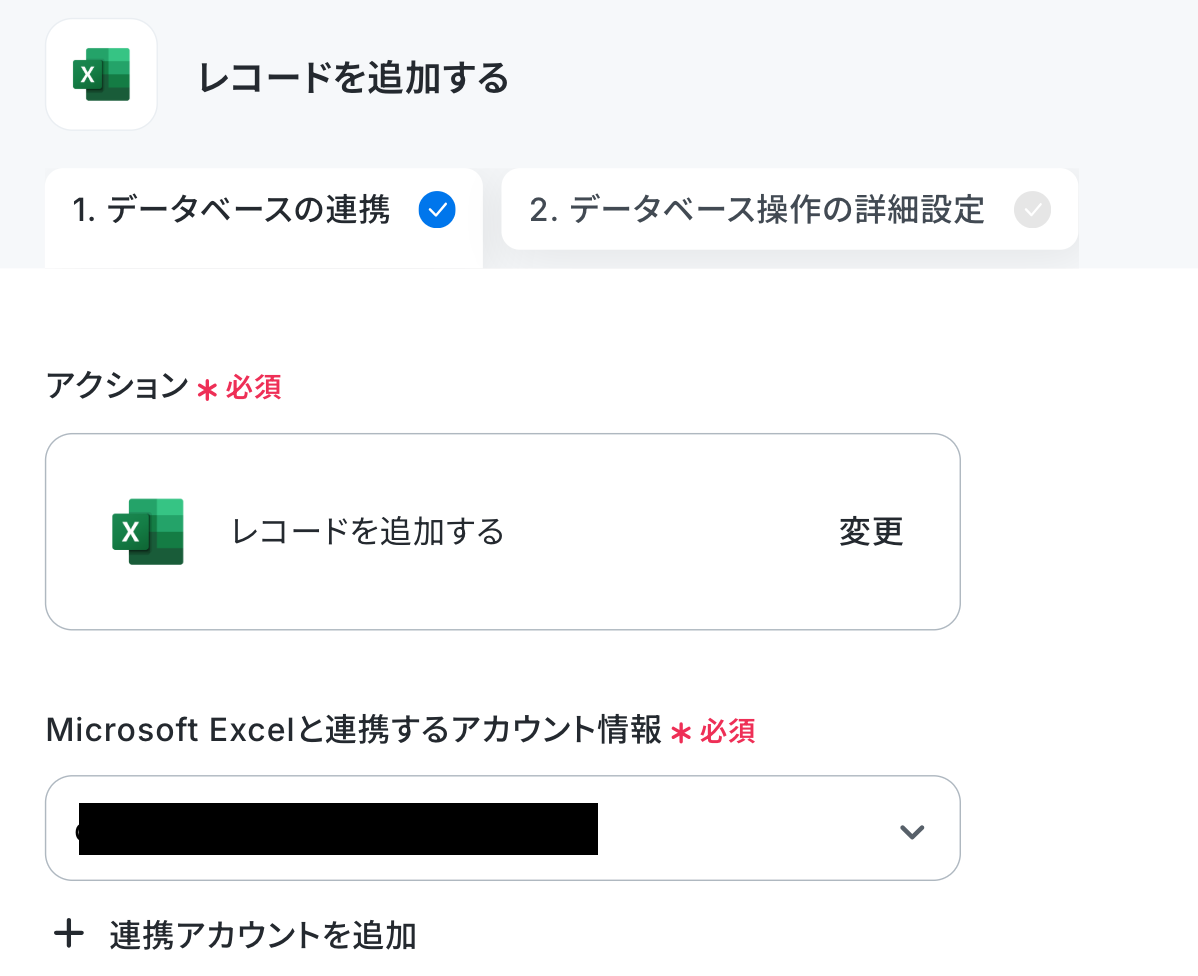
Task: Click the Excel icon inside the action card
Action: tap(147, 531)
